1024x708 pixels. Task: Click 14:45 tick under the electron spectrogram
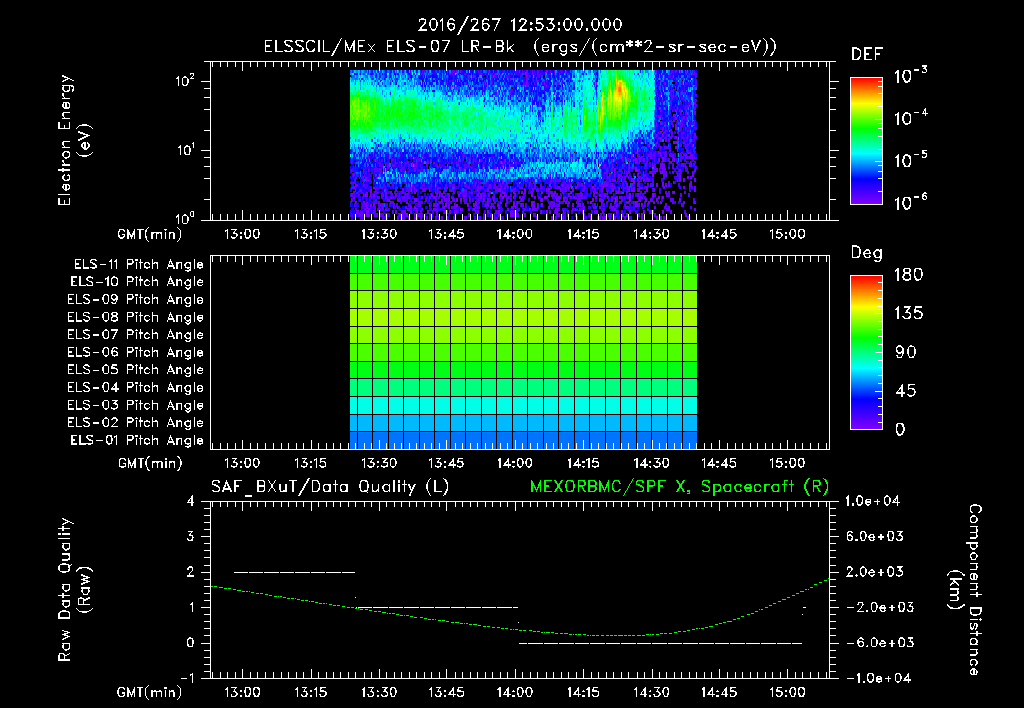tap(719, 234)
